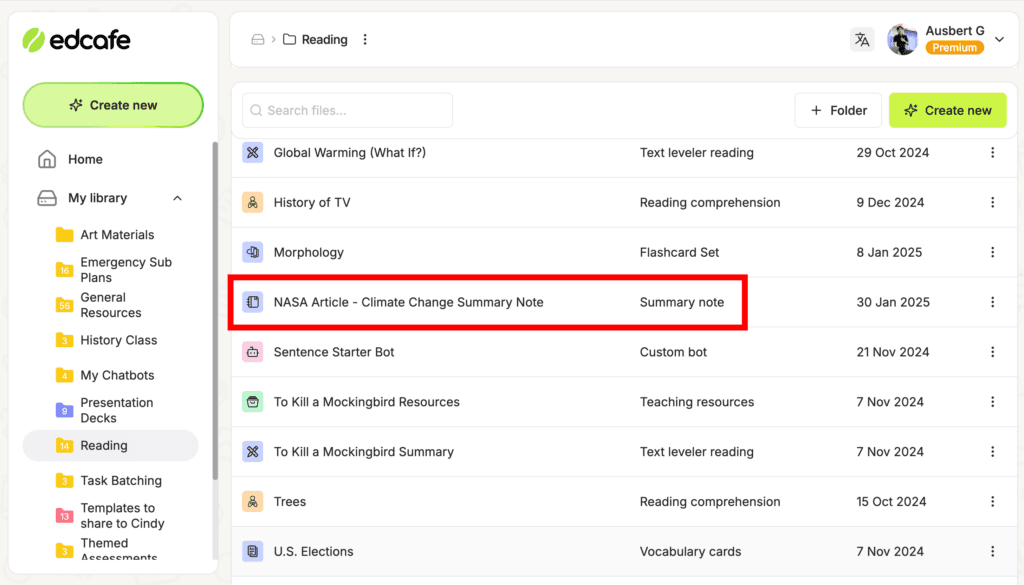The height and width of the screenshot is (585, 1024).
Task: Click the Premium badge
Action: (954, 48)
